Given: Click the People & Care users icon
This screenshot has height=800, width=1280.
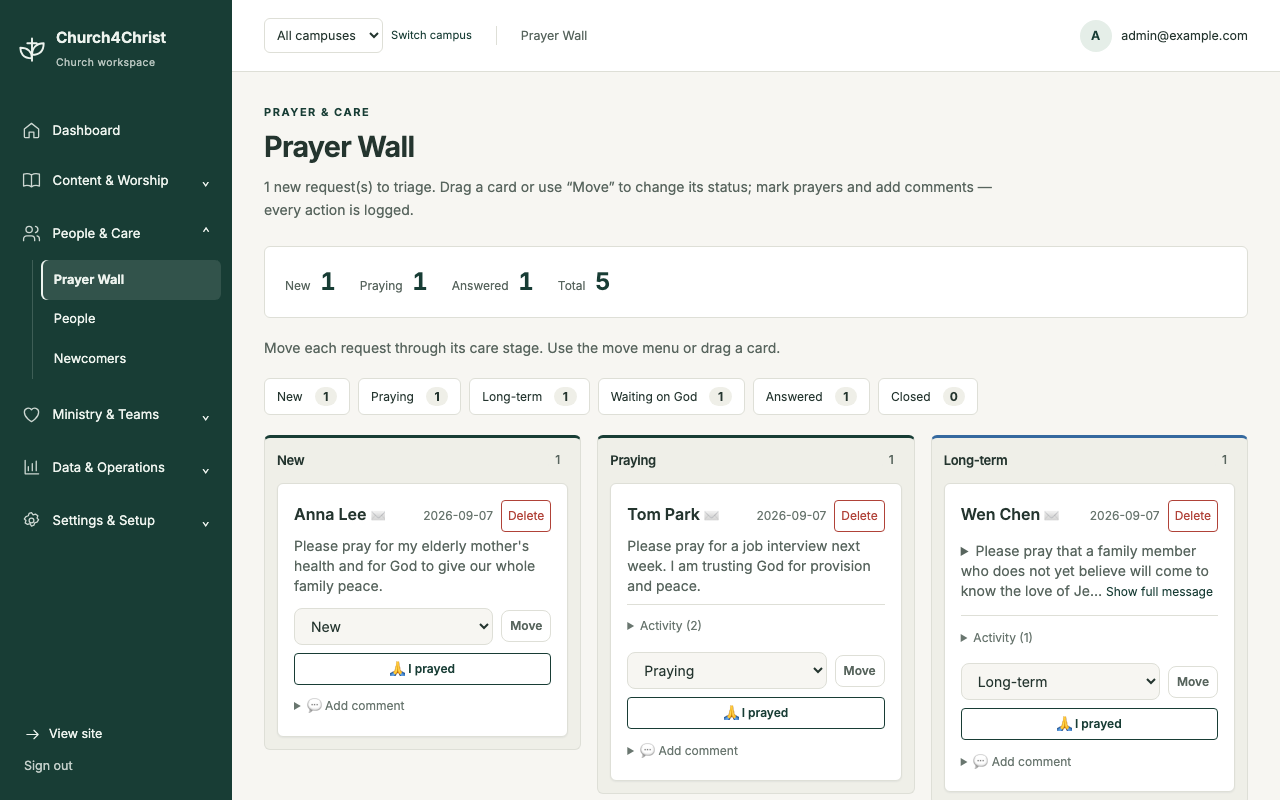Looking at the screenshot, I should (32, 233).
